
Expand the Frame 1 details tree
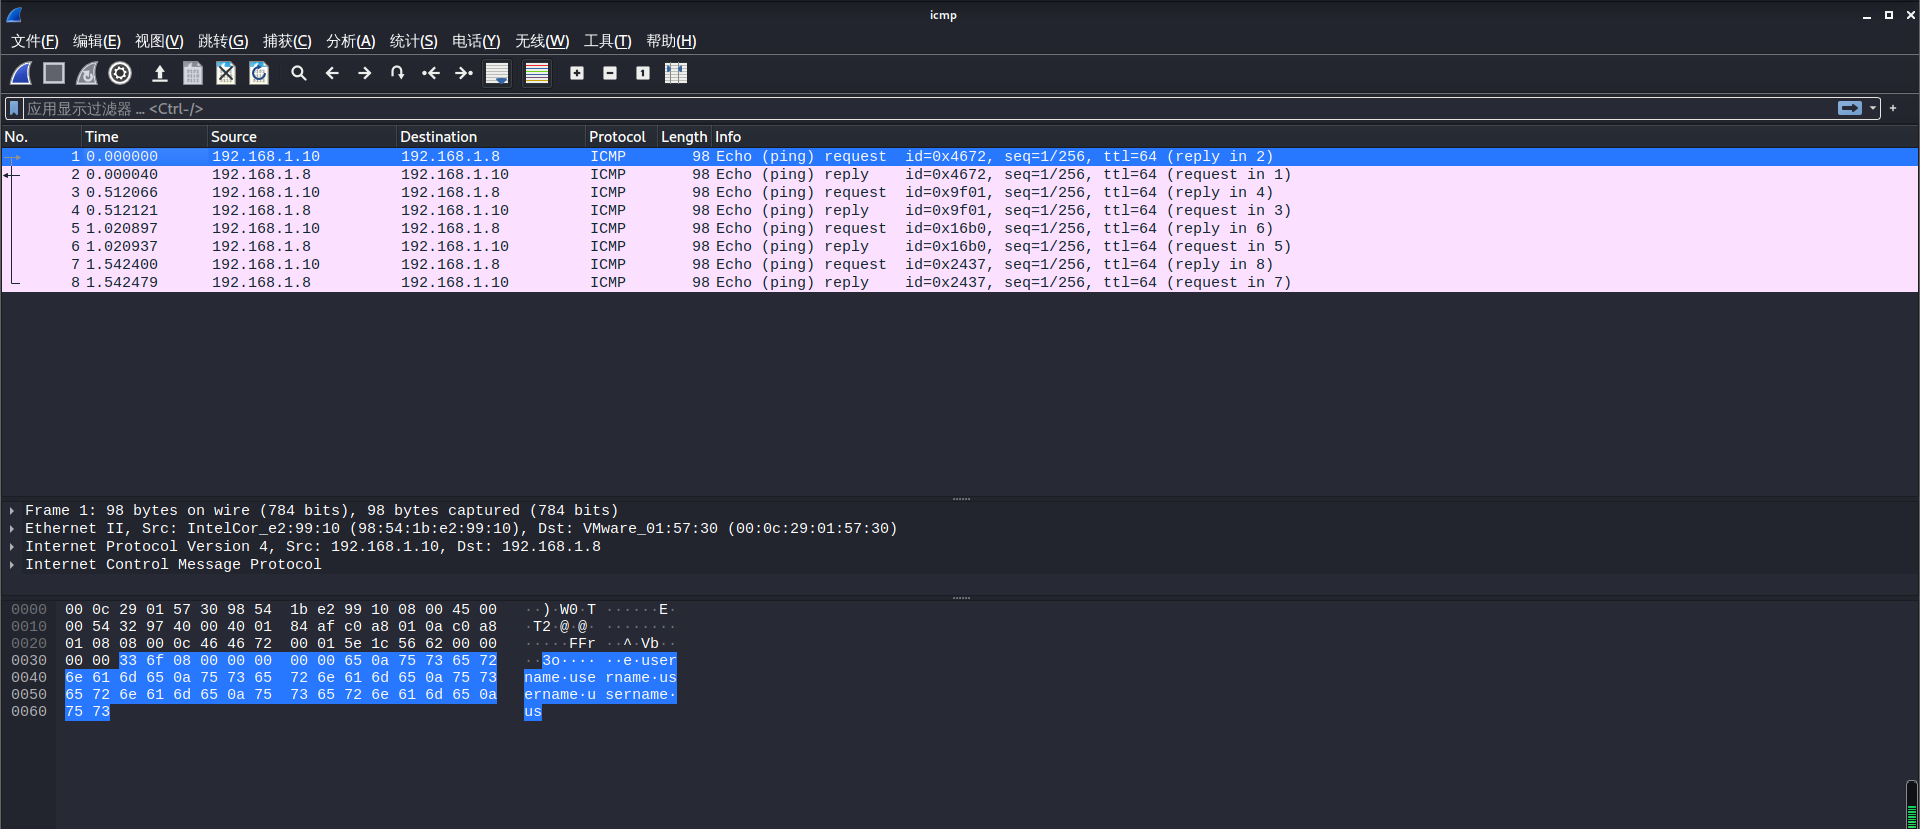point(12,511)
